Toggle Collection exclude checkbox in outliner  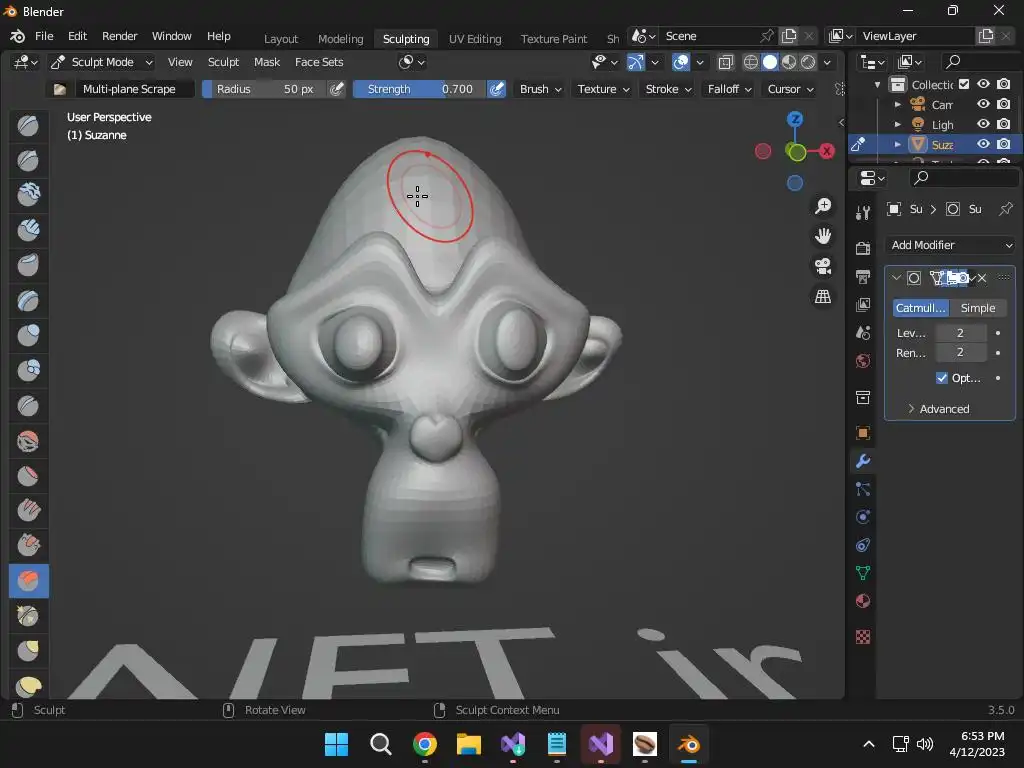964,84
